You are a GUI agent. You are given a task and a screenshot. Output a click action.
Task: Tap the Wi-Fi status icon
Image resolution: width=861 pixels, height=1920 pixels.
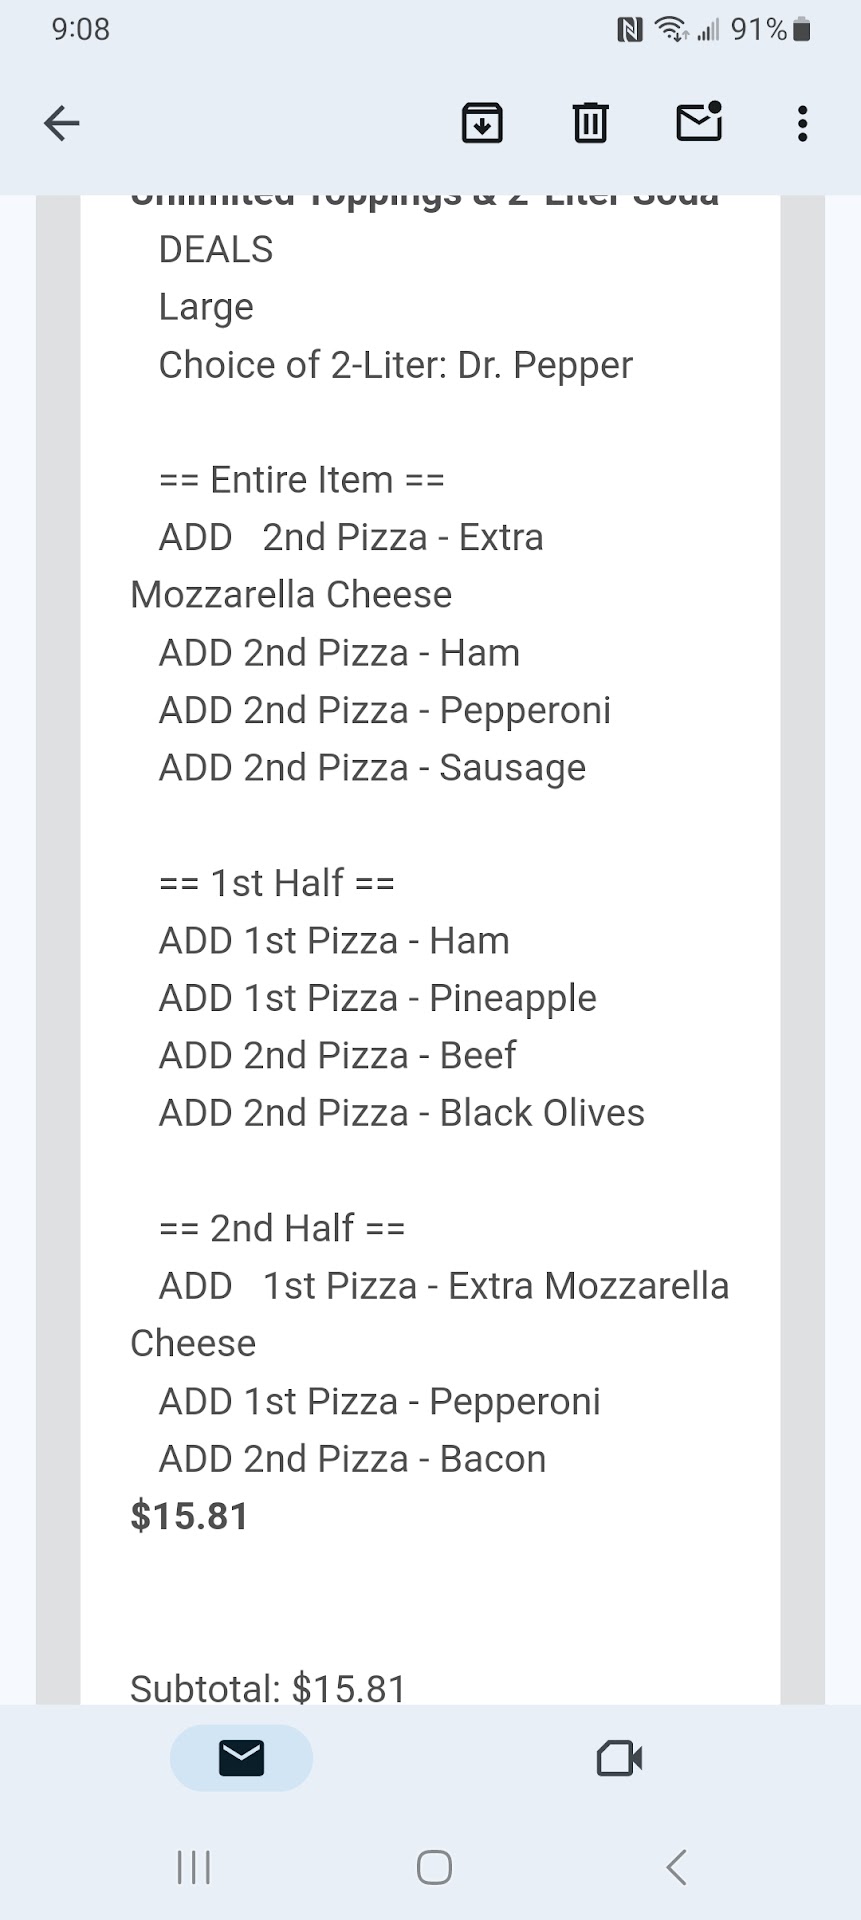670,30
